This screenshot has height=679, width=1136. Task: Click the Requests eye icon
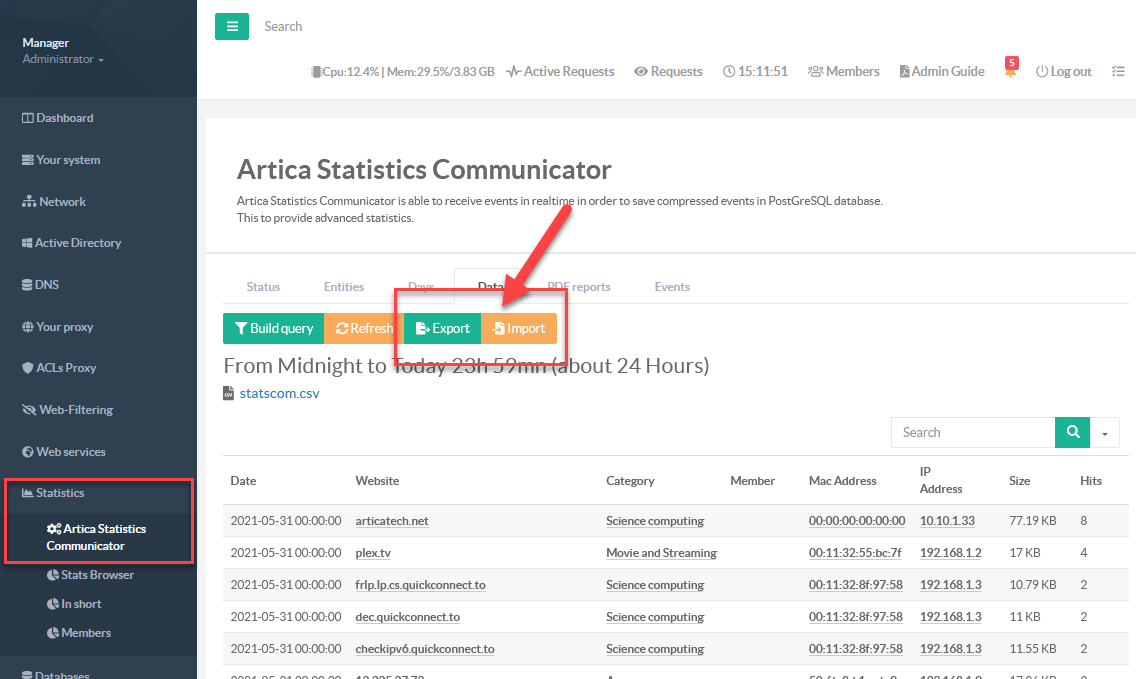click(x=668, y=72)
